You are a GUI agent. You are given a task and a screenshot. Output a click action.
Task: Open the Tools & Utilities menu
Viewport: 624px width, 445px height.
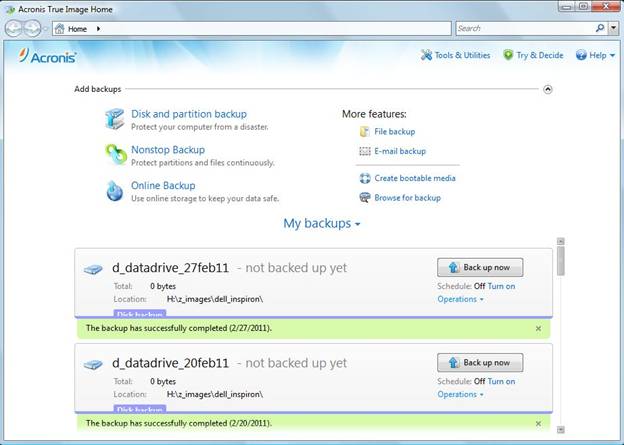click(x=455, y=55)
